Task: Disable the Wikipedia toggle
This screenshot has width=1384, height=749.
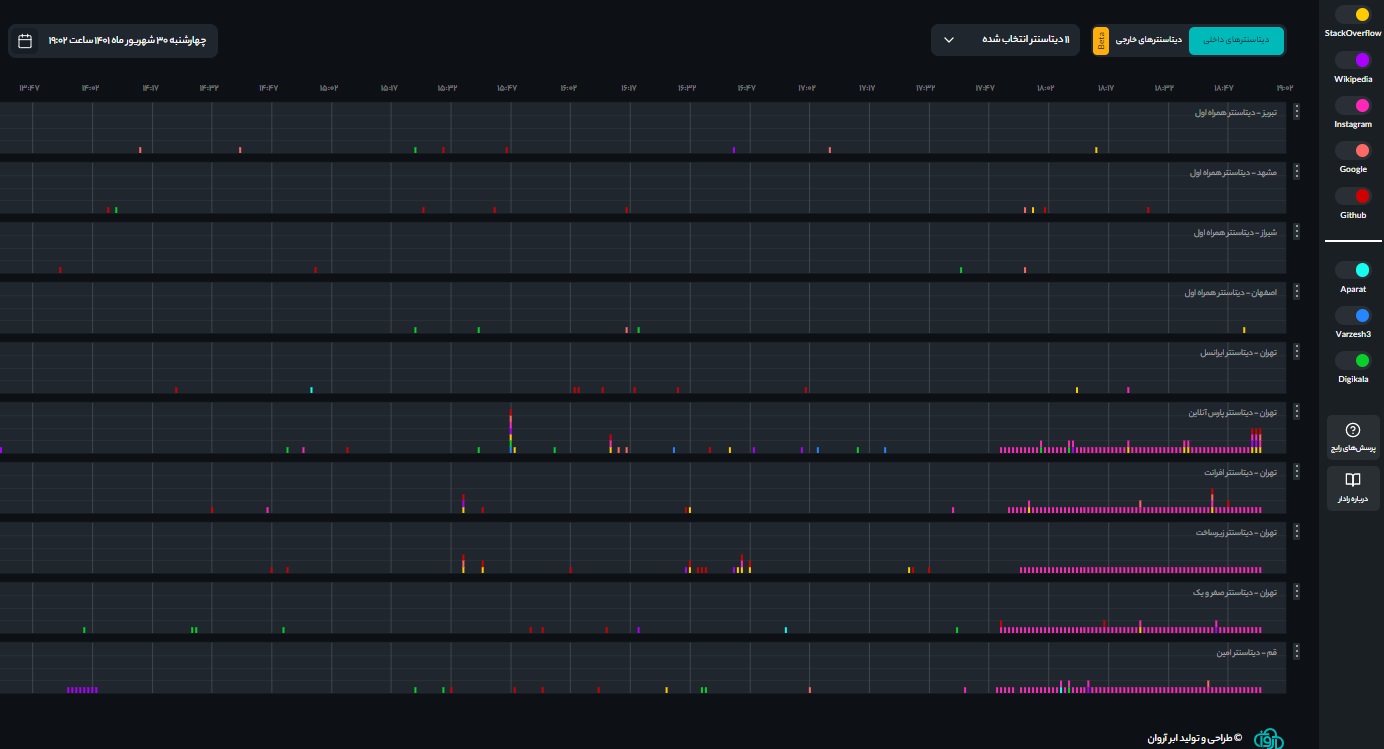Action: (x=1352, y=60)
